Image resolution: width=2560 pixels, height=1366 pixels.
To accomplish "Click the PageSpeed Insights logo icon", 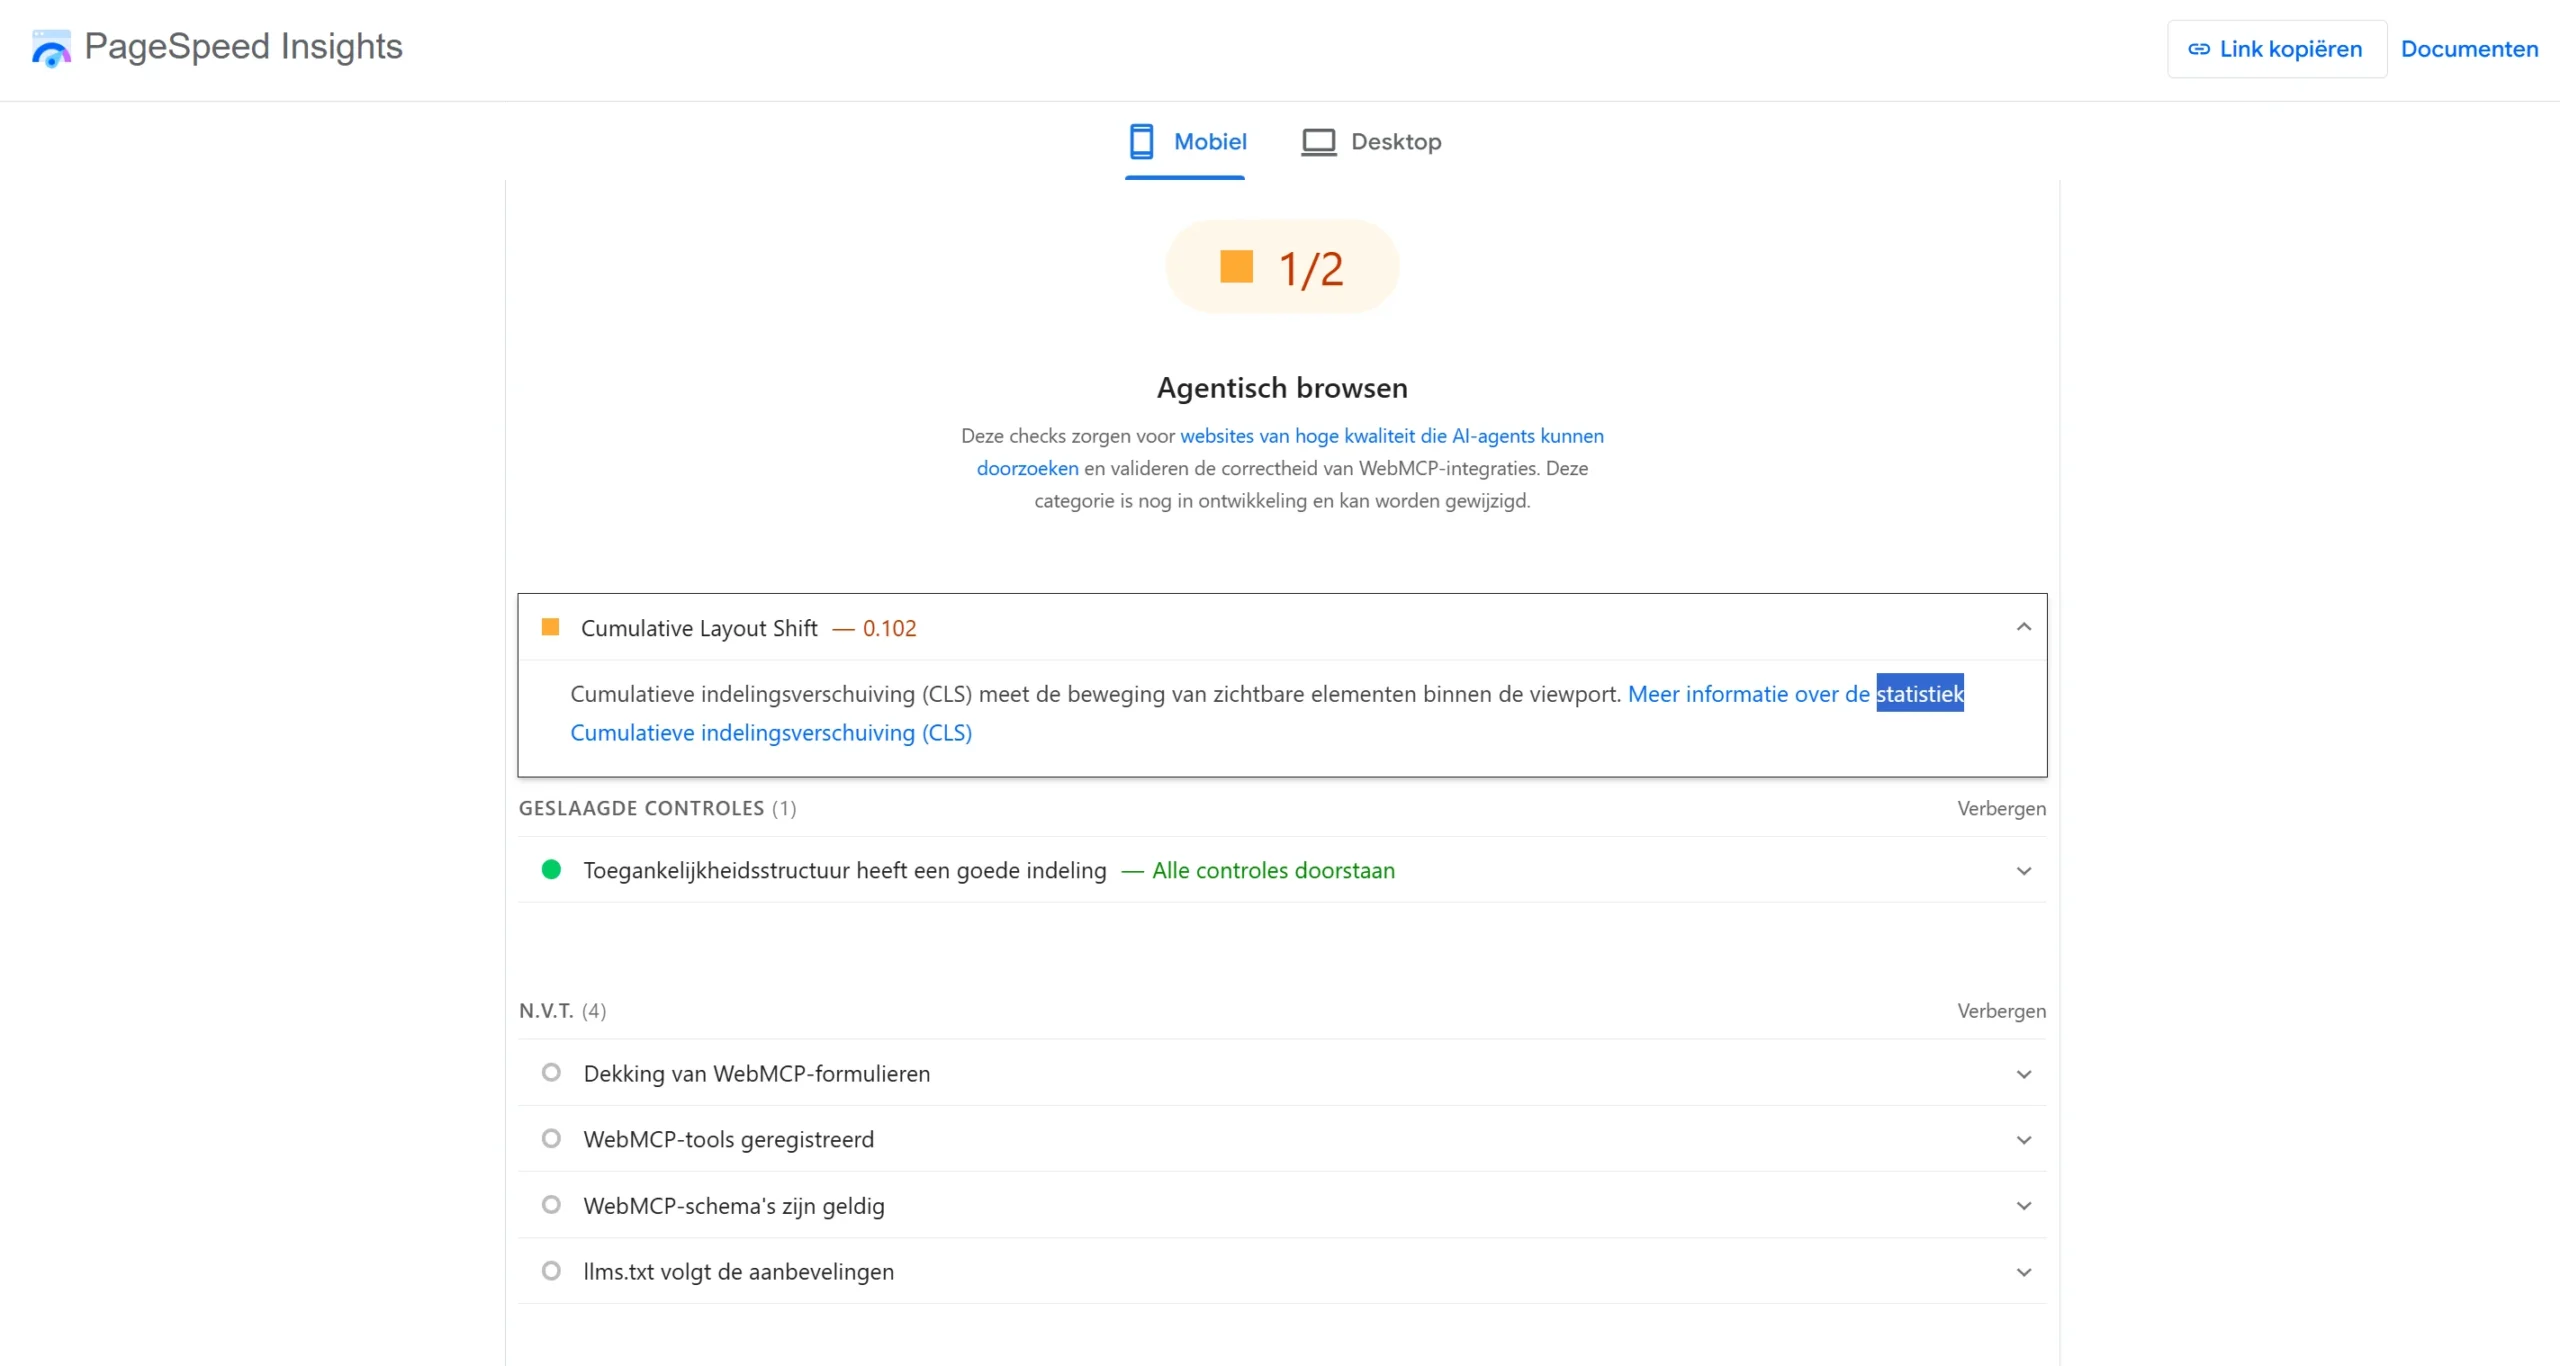I will 51,48.
